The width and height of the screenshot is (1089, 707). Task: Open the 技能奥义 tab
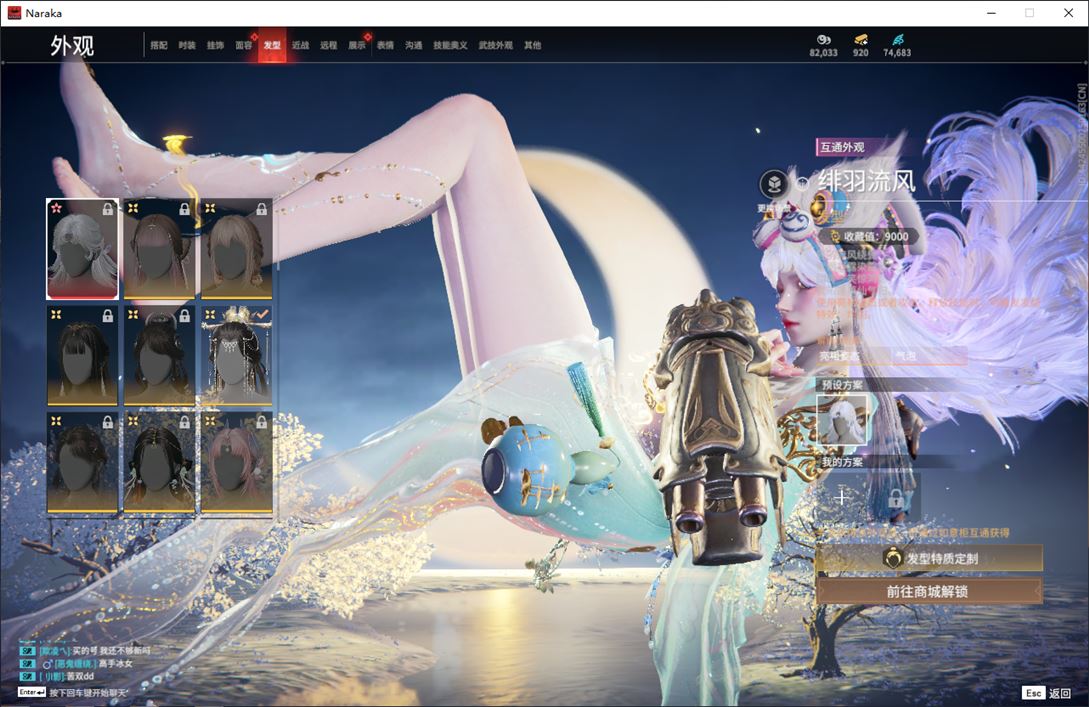tap(449, 45)
